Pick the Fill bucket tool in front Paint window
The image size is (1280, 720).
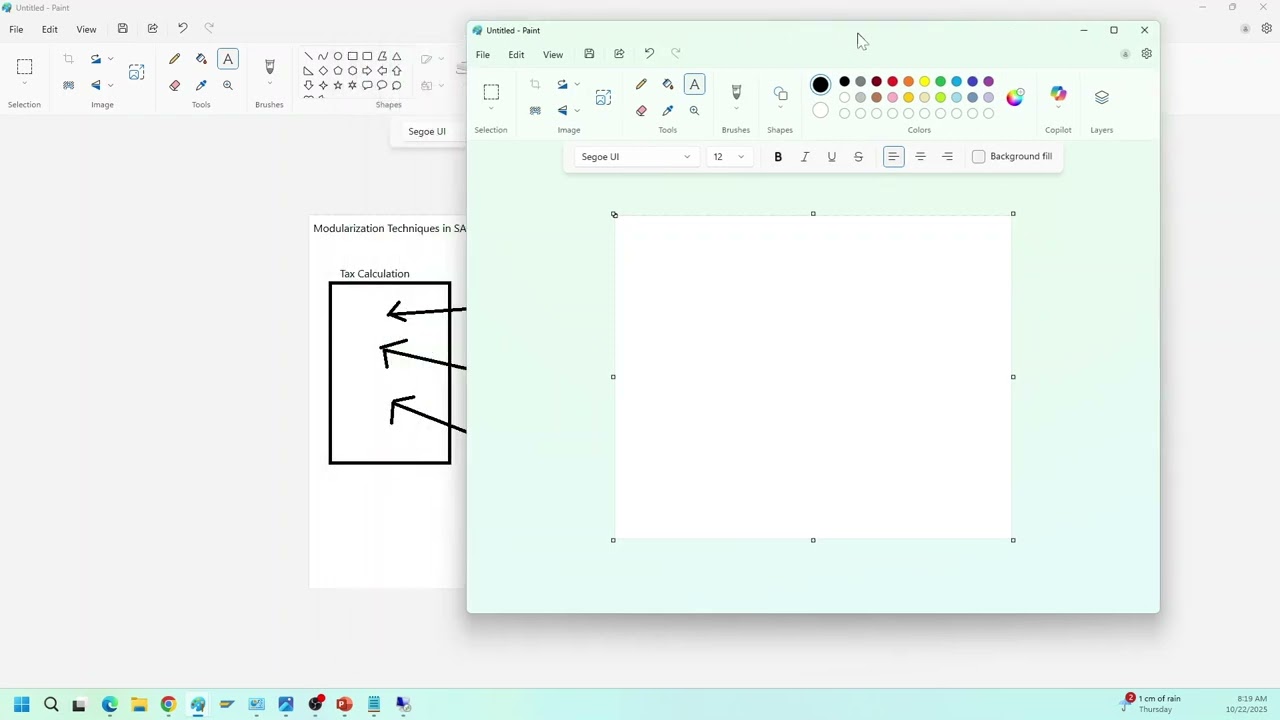click(668, 85)
